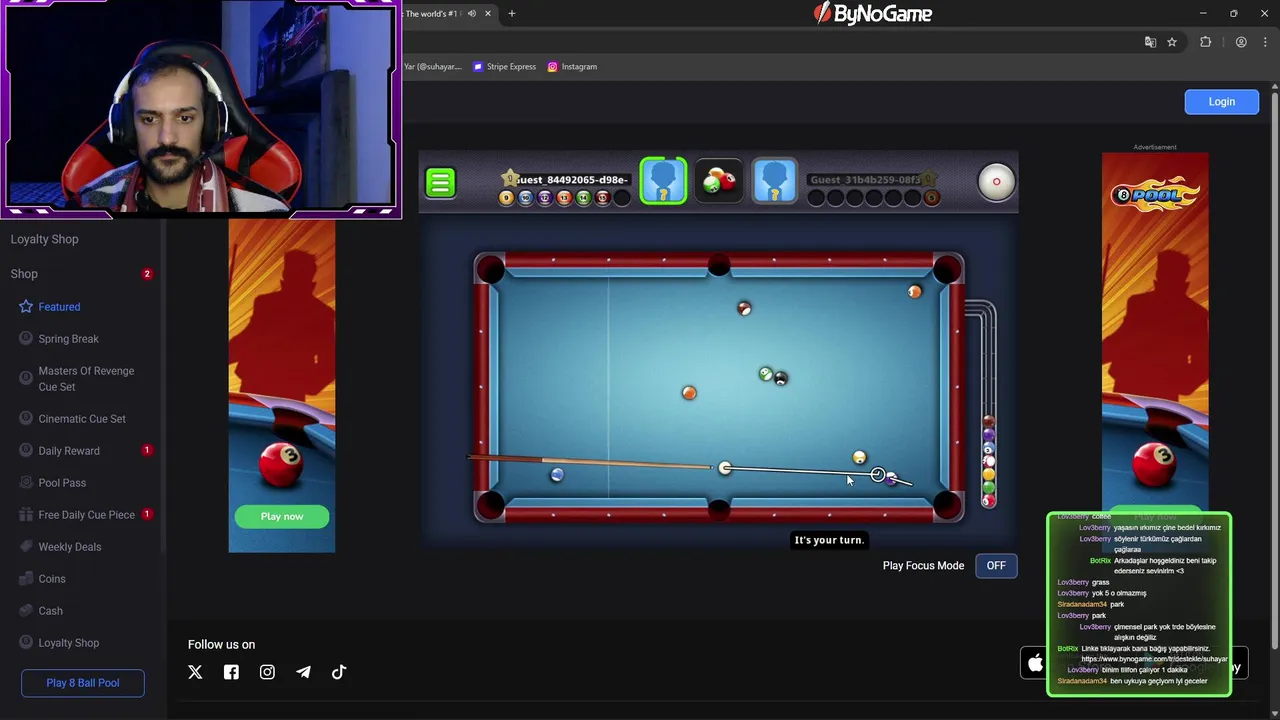Screen dimensions: 1280x720
Task: Bookmark this page with the star icon
Action: click(1172, 42)
